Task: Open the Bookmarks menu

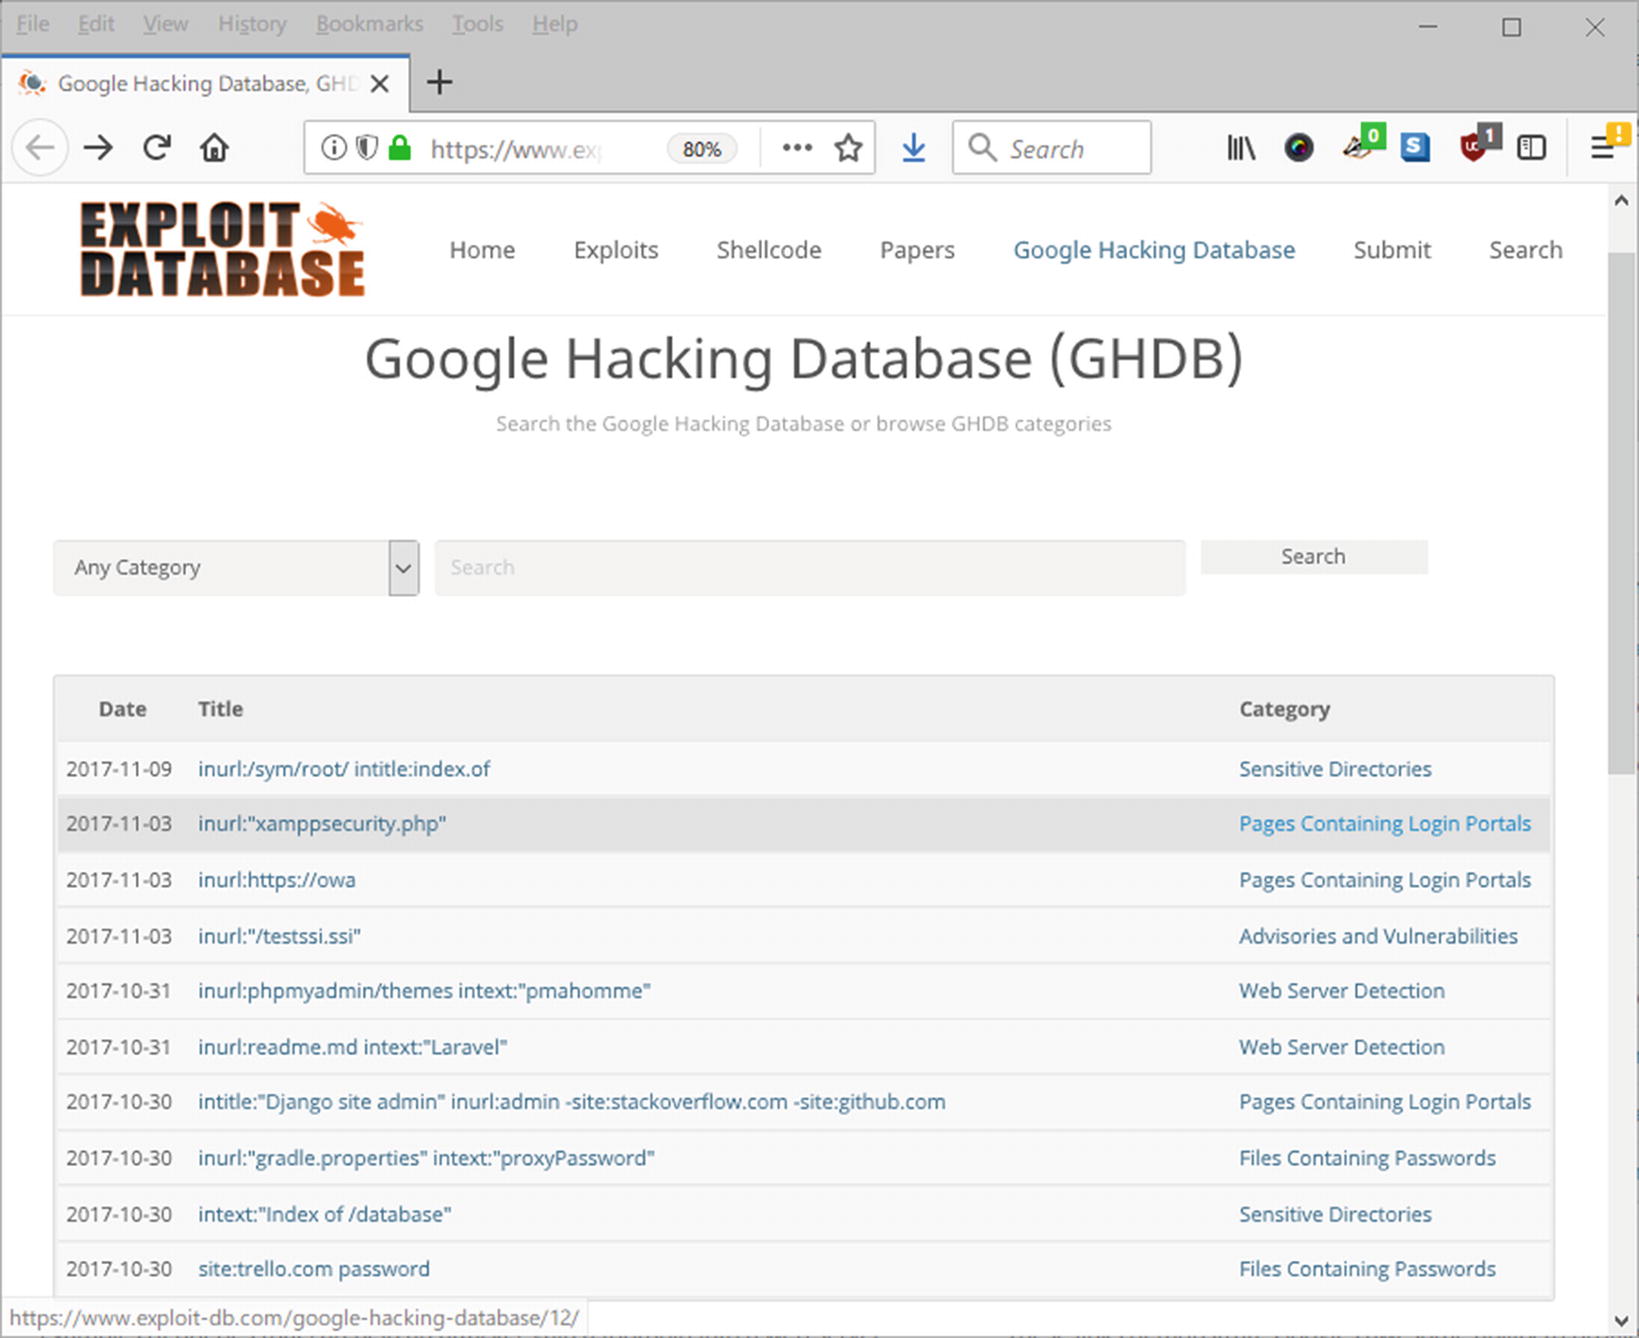Action: click(369, 24)
